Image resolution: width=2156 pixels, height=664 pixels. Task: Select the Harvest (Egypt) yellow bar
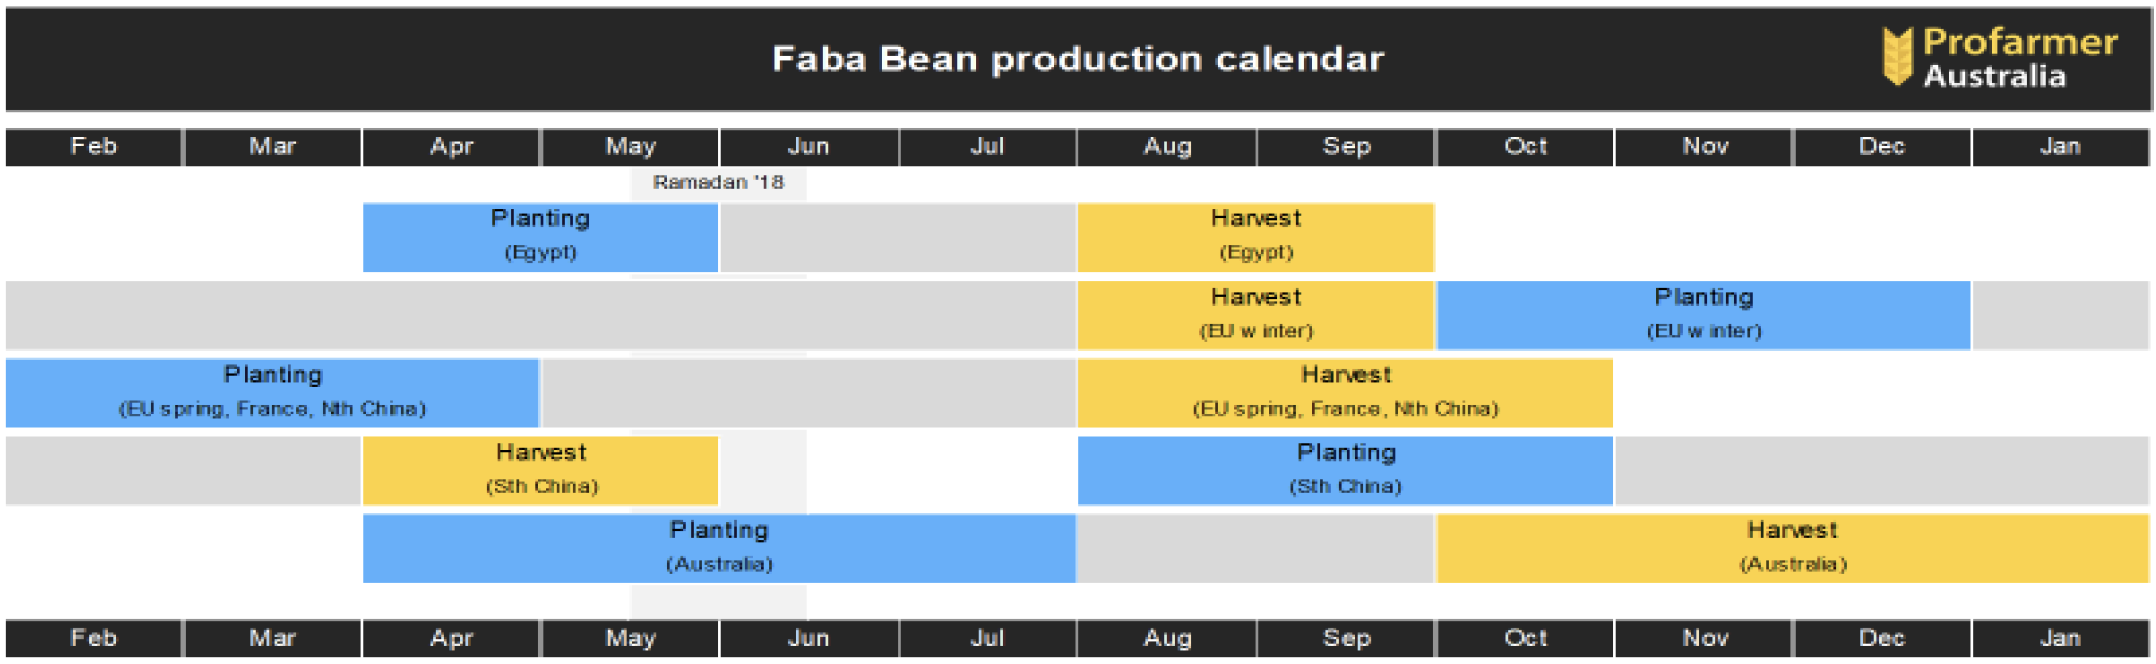point(1256,237)
